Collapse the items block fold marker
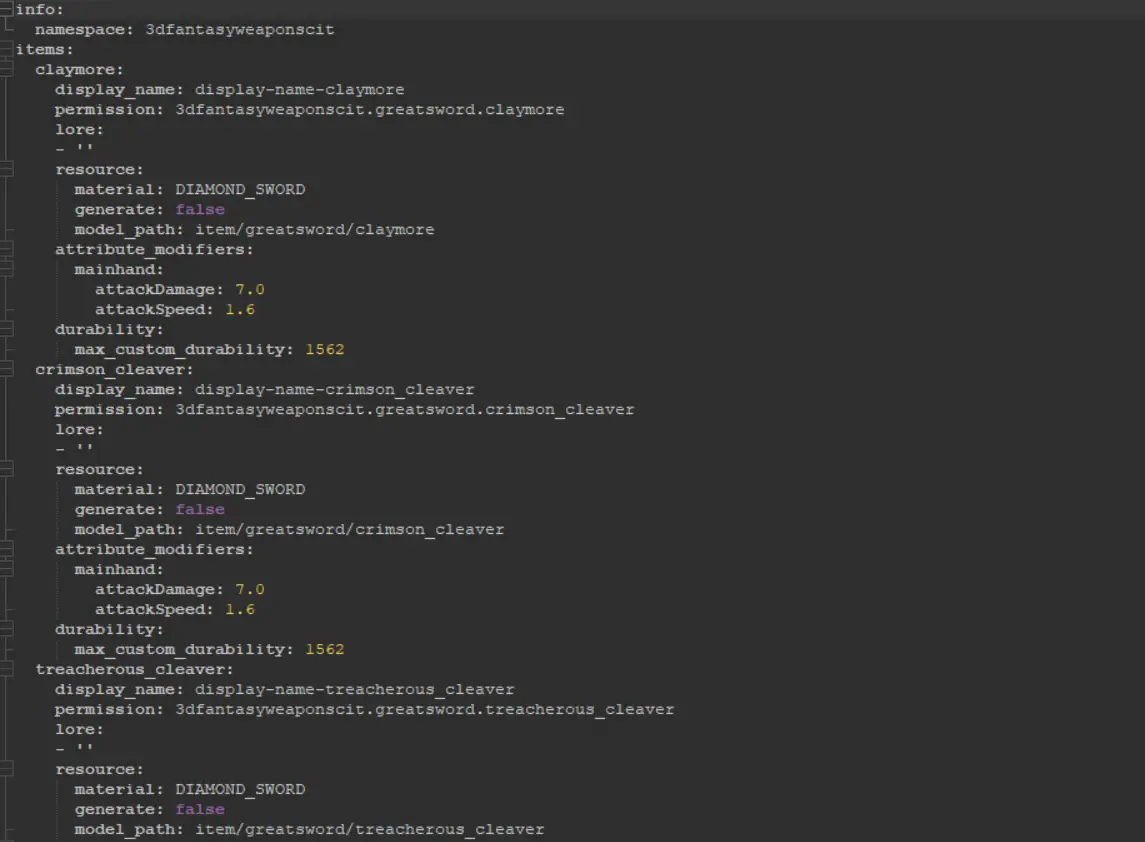The width and height of the screenshot is (1145, 842). click(6, 50)
